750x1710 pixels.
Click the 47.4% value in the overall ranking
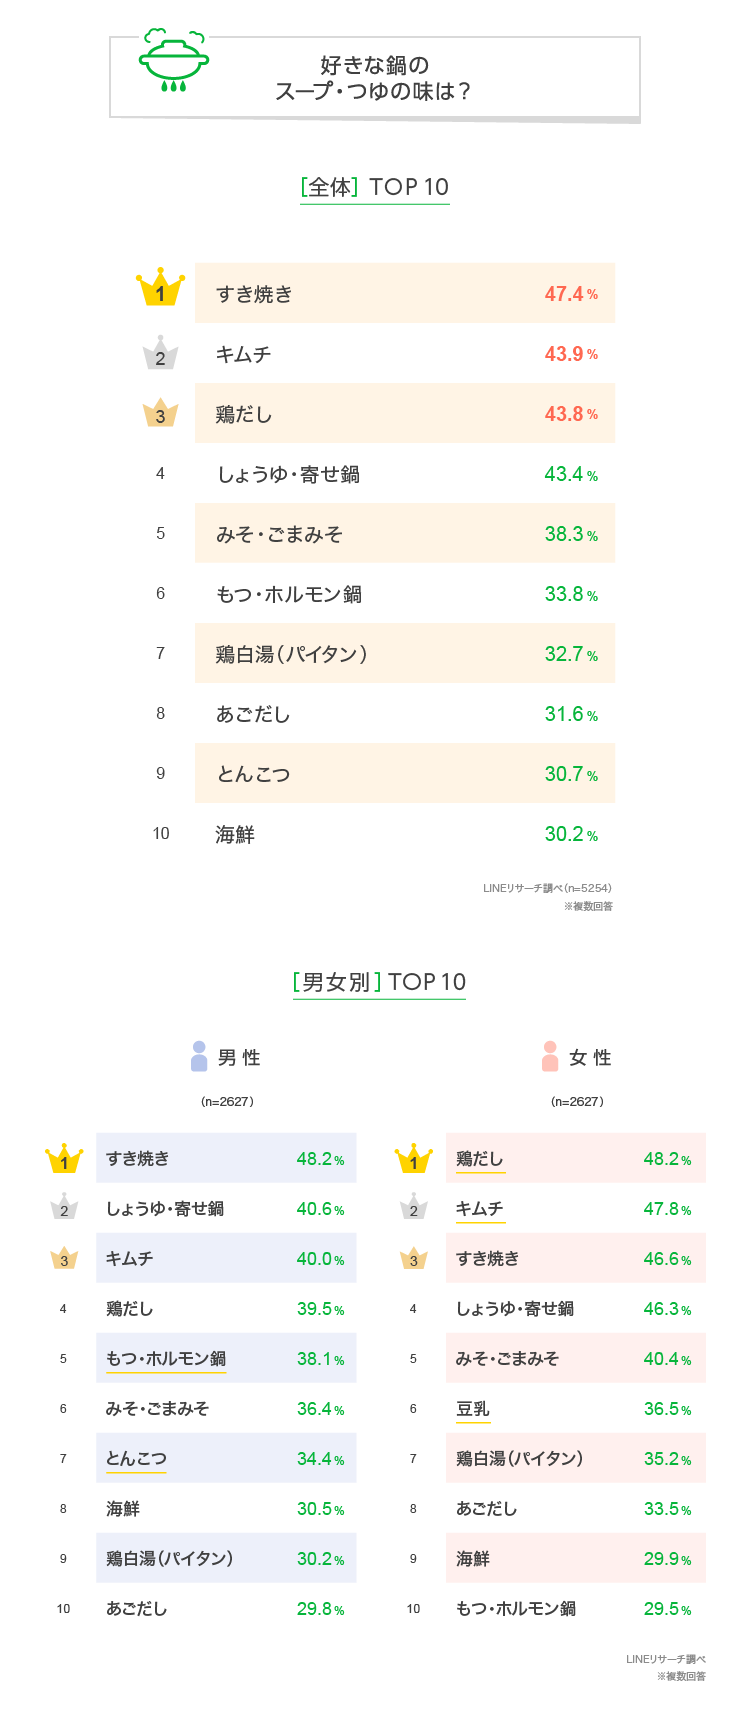point(570,294)
